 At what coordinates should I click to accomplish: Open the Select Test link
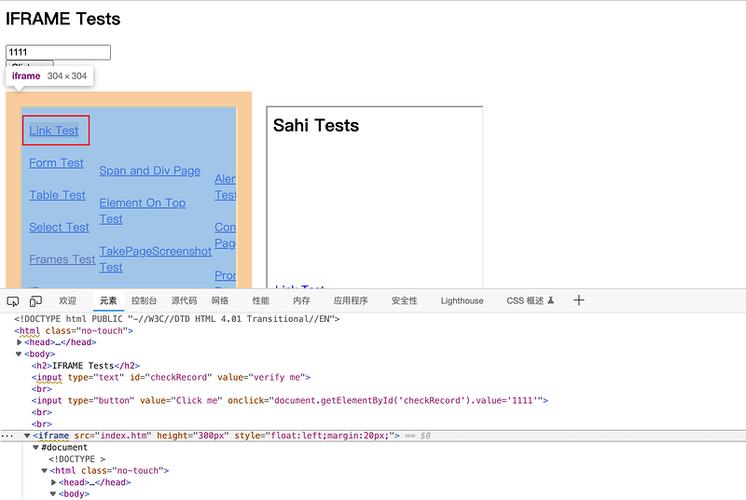pos(59,227)
